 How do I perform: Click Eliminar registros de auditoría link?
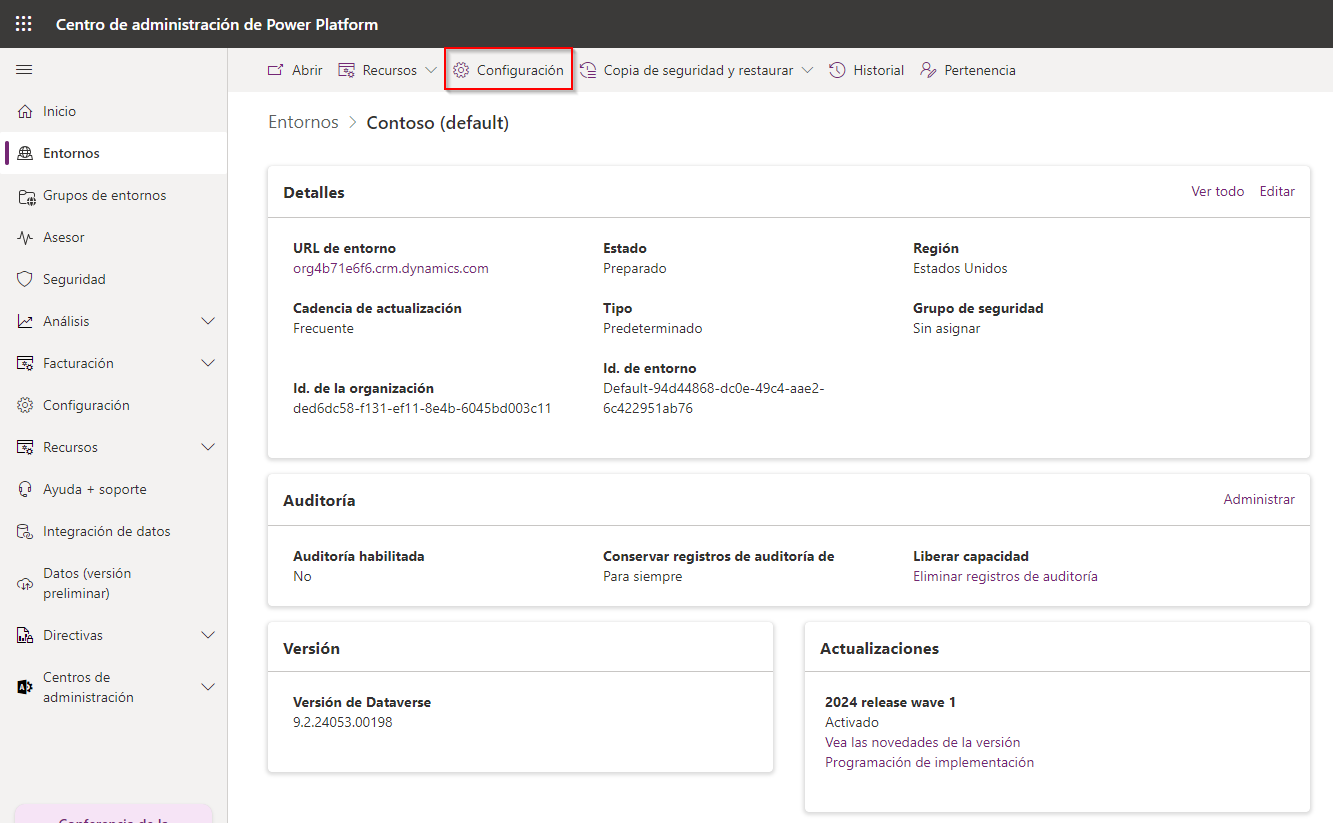click(x=1005, y=576)
